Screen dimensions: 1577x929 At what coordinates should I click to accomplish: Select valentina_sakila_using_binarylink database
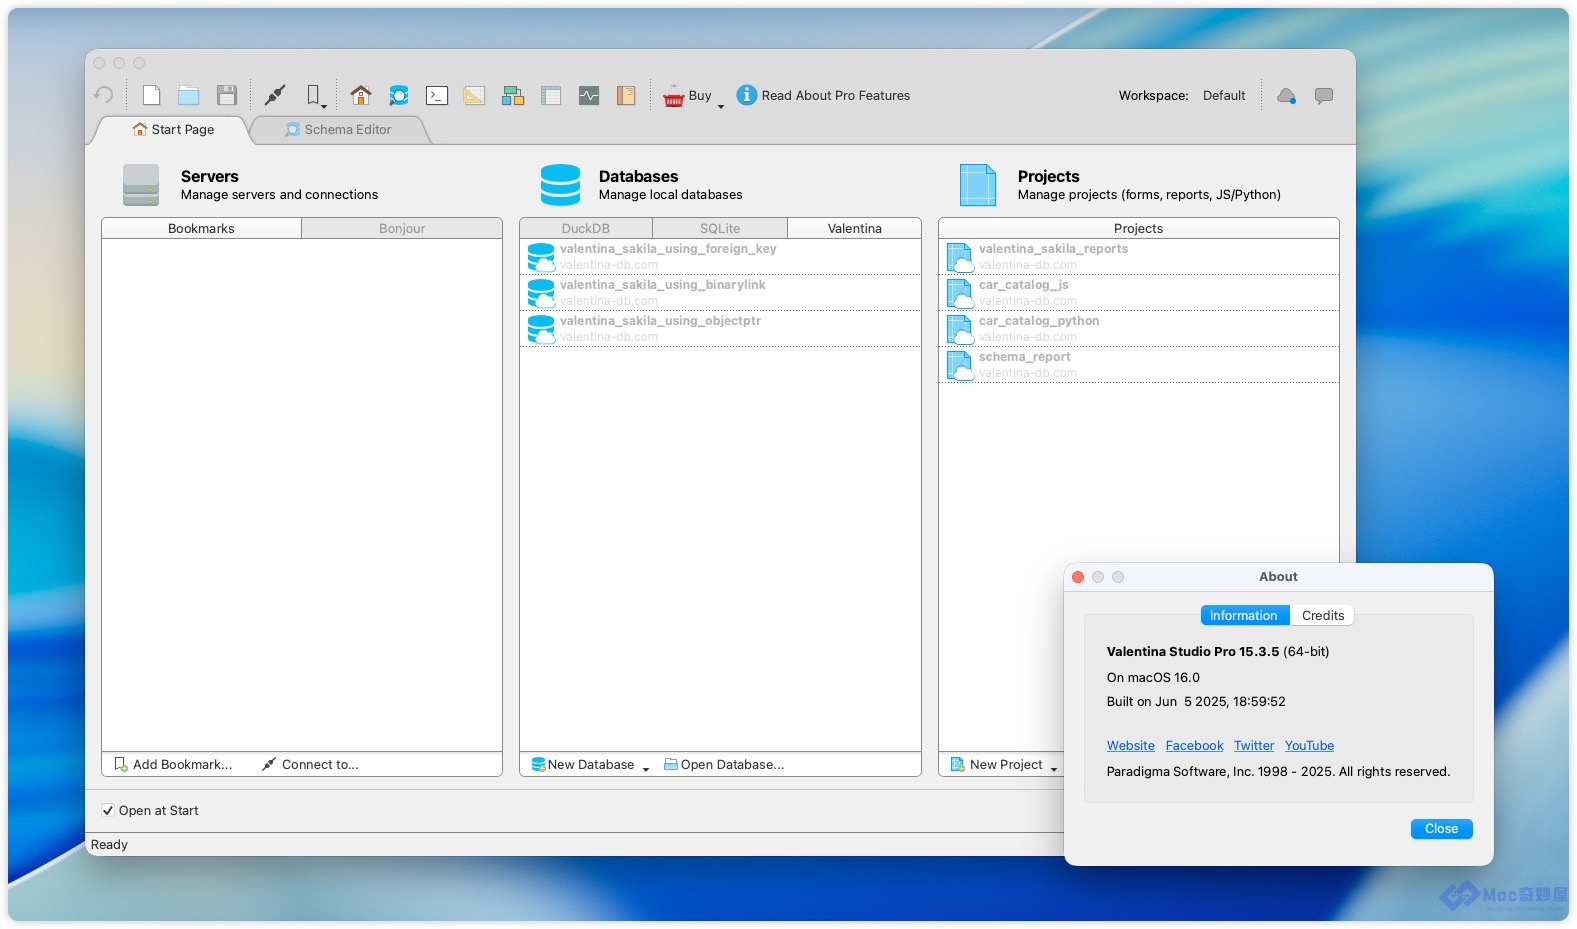(720, 293)
